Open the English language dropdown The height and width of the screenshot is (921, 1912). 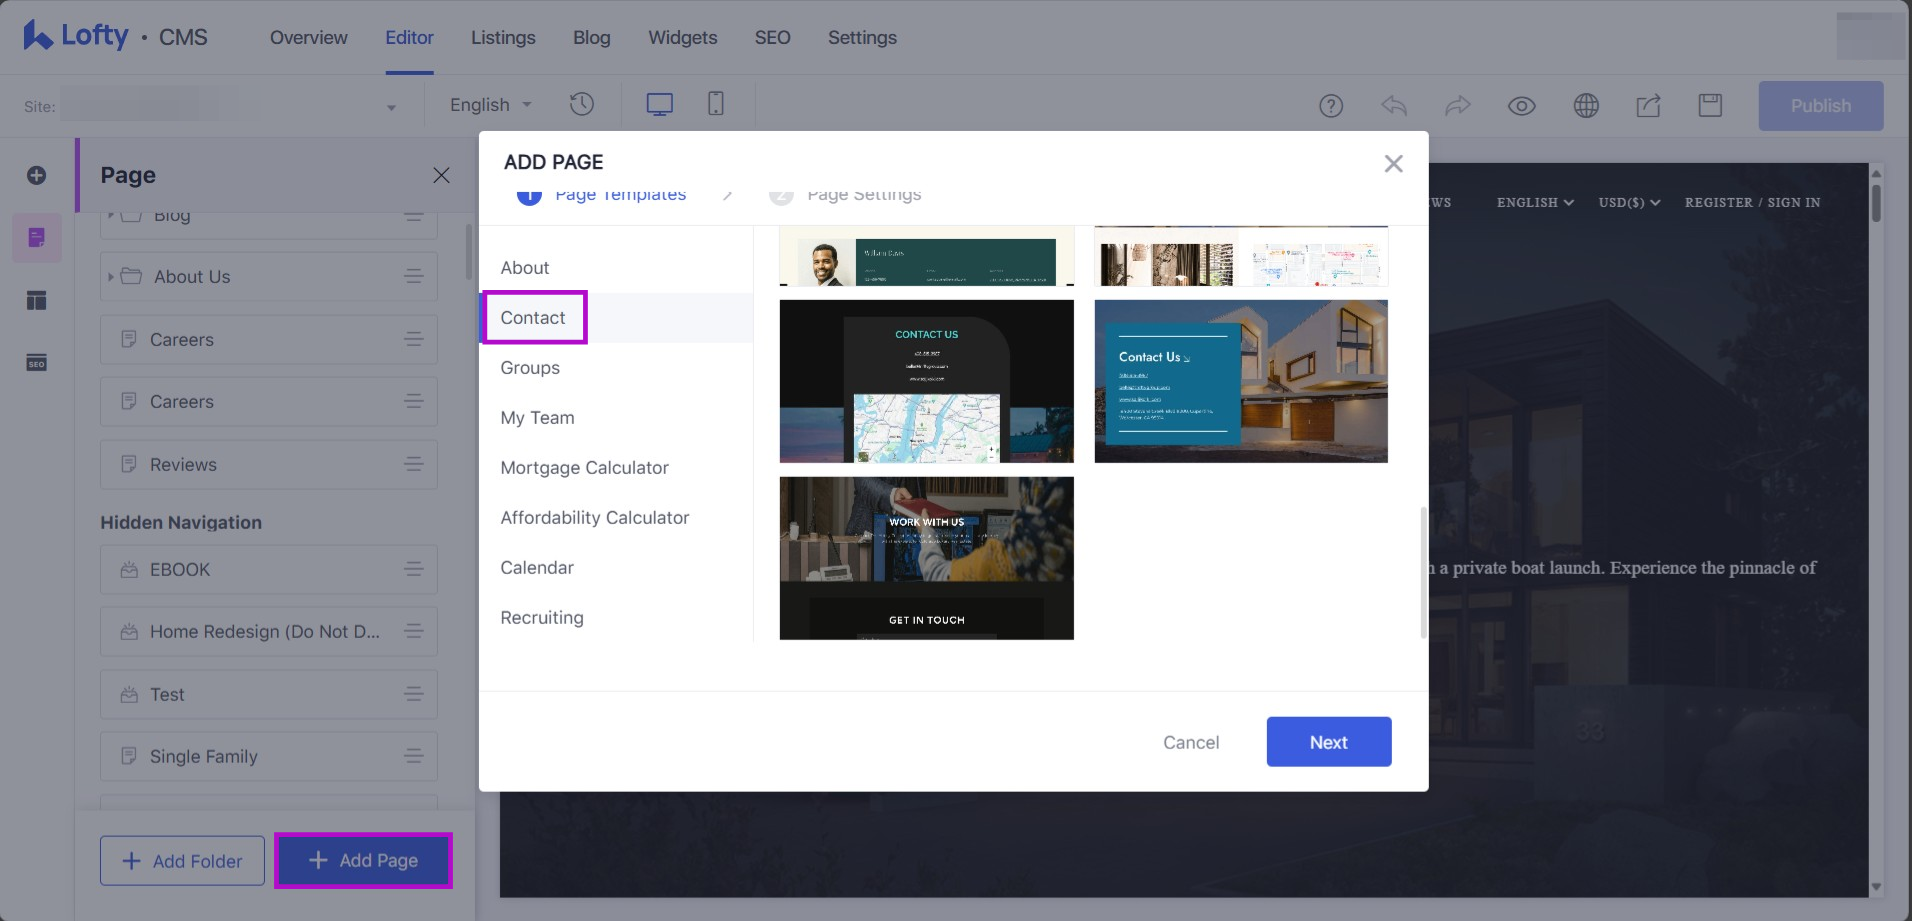coord(490,105)
